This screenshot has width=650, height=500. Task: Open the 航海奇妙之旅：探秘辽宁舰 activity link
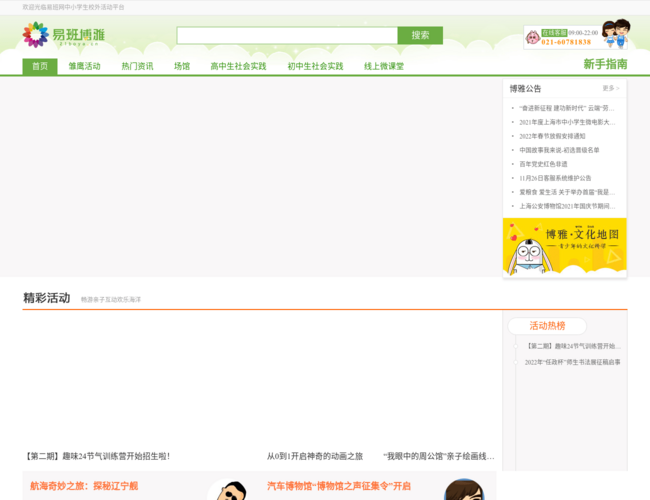pos(83,486)
